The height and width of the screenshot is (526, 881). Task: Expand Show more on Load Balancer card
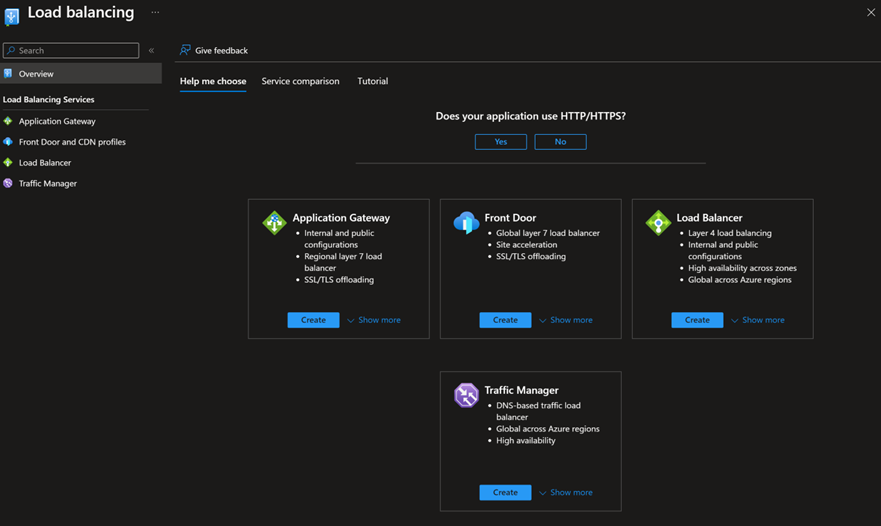click(758, 320)
